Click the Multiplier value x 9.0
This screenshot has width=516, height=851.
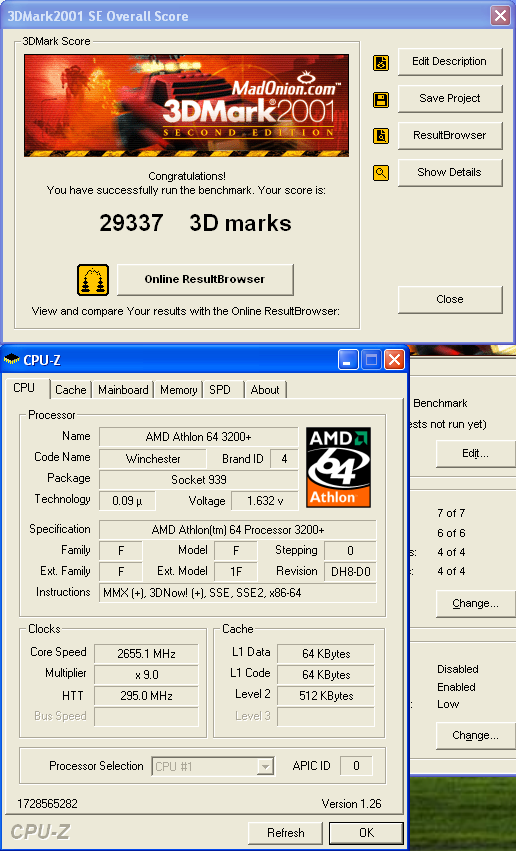(146, 675)
